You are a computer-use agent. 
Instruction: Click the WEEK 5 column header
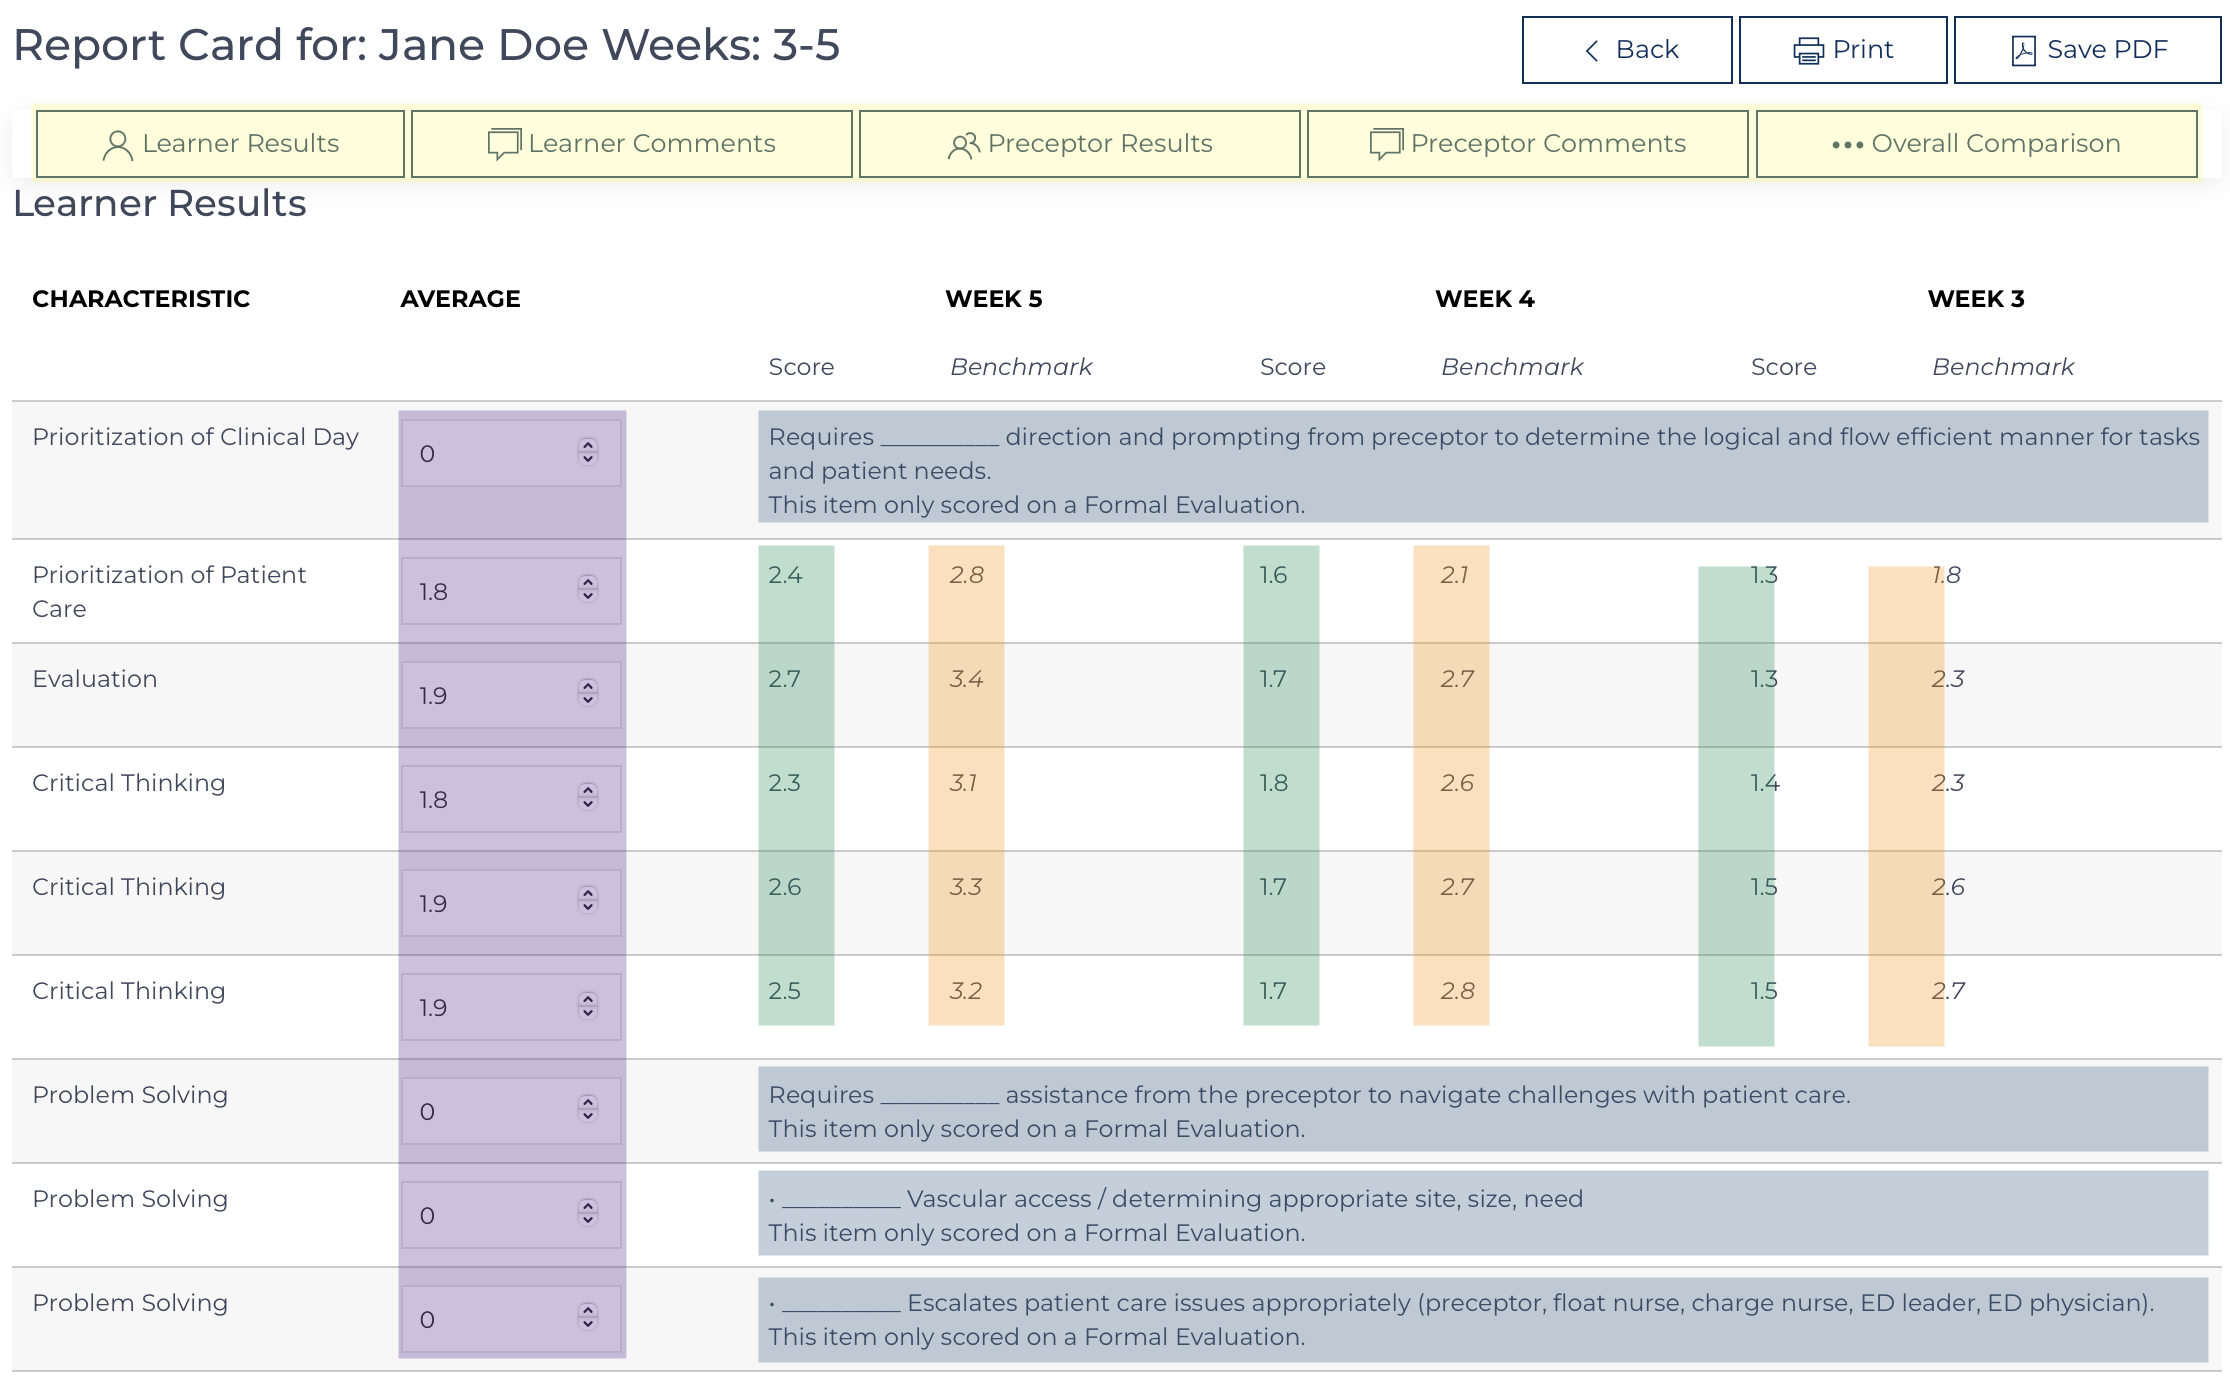pyautogui.click(x=994, y=299)
